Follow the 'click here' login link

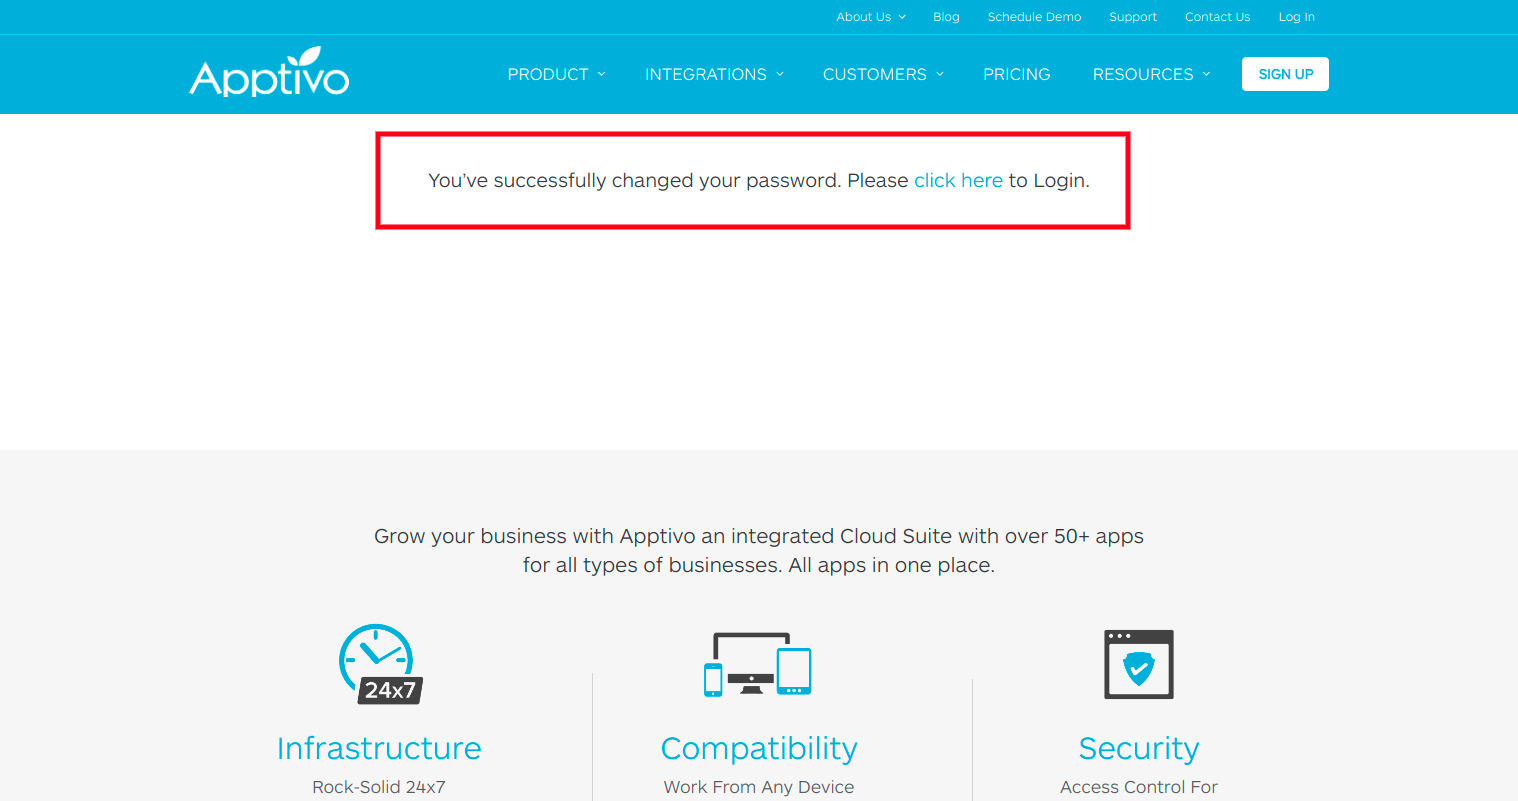tap(958, 181)
